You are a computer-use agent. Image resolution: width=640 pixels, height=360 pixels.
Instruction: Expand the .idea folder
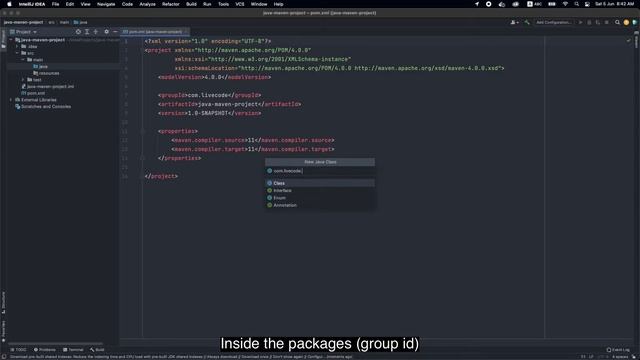[x=17, y=47]
